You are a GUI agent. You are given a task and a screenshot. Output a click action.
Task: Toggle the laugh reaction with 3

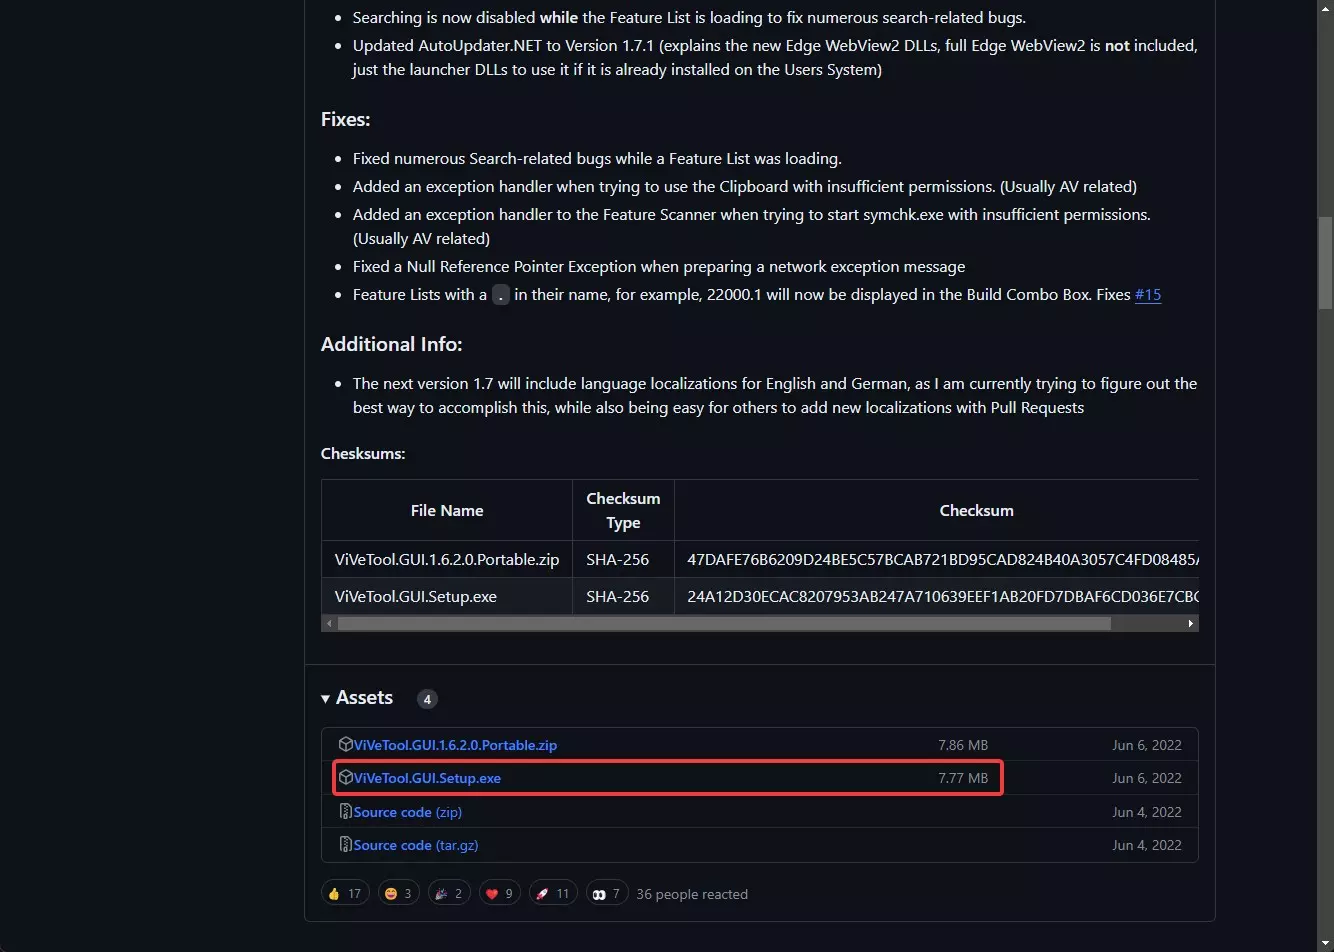[398, 893]
